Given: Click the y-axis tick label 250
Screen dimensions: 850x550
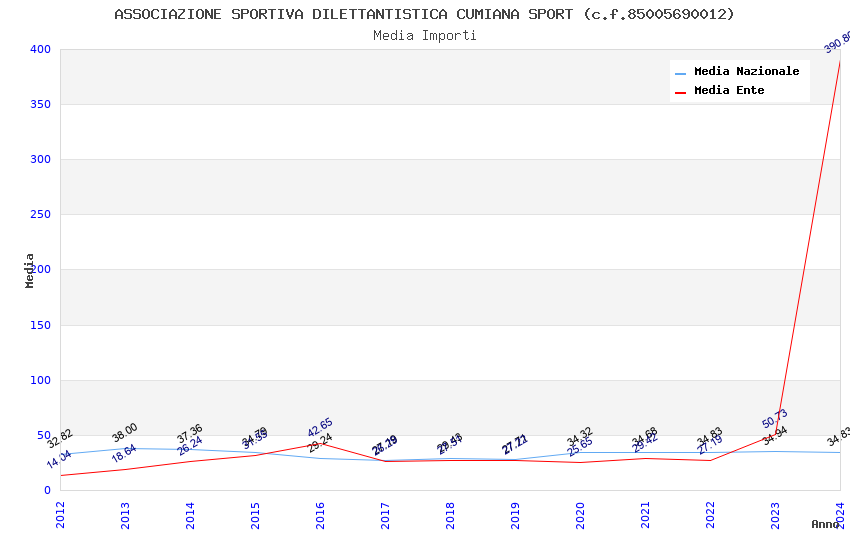Looking at the screenshot, I should point(40,215).
